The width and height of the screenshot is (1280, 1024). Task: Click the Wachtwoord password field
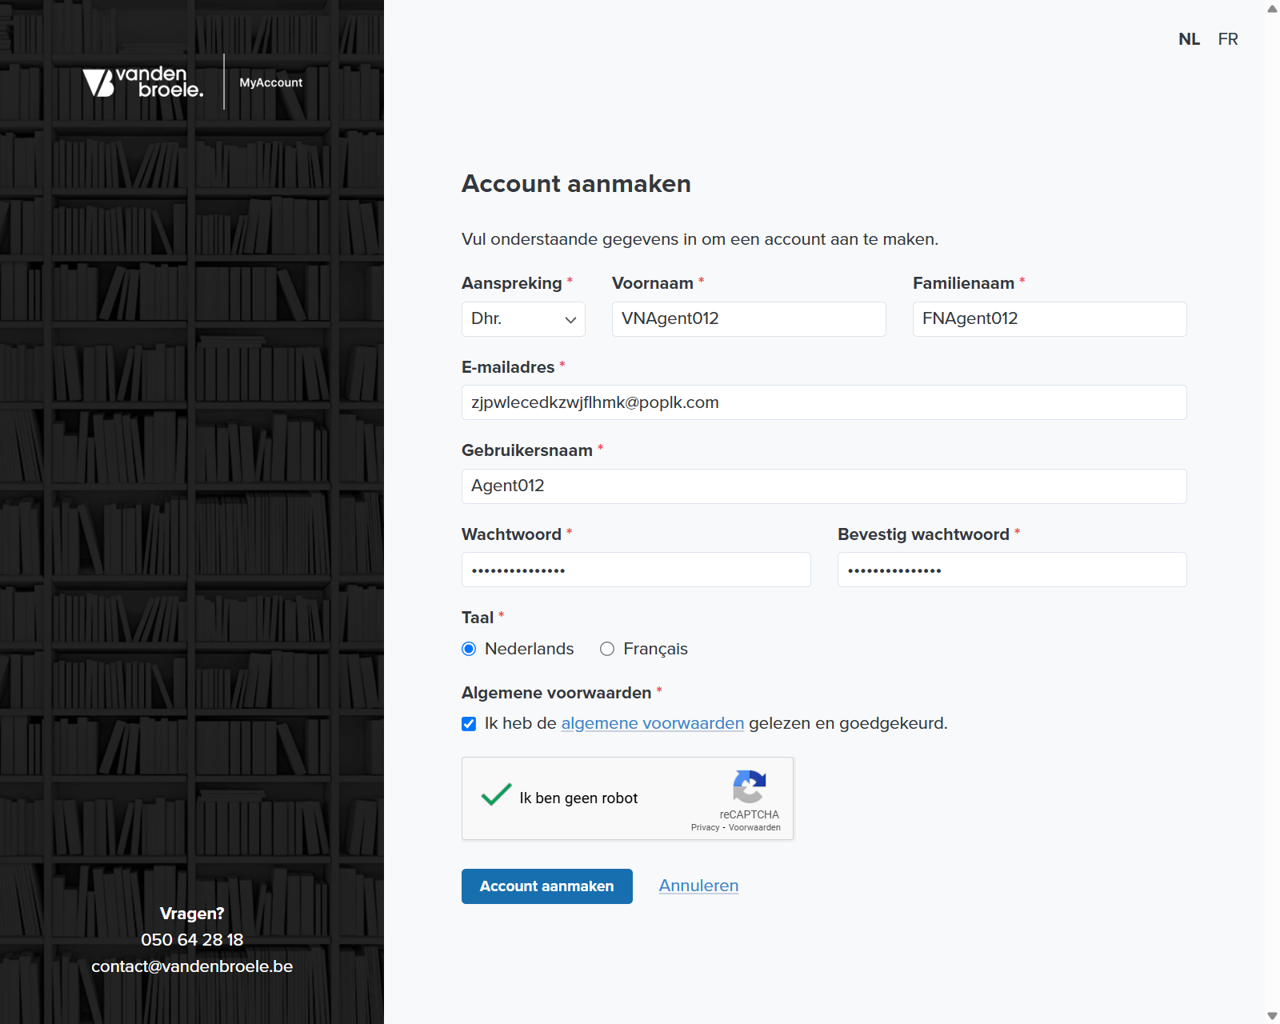(636, 570)
